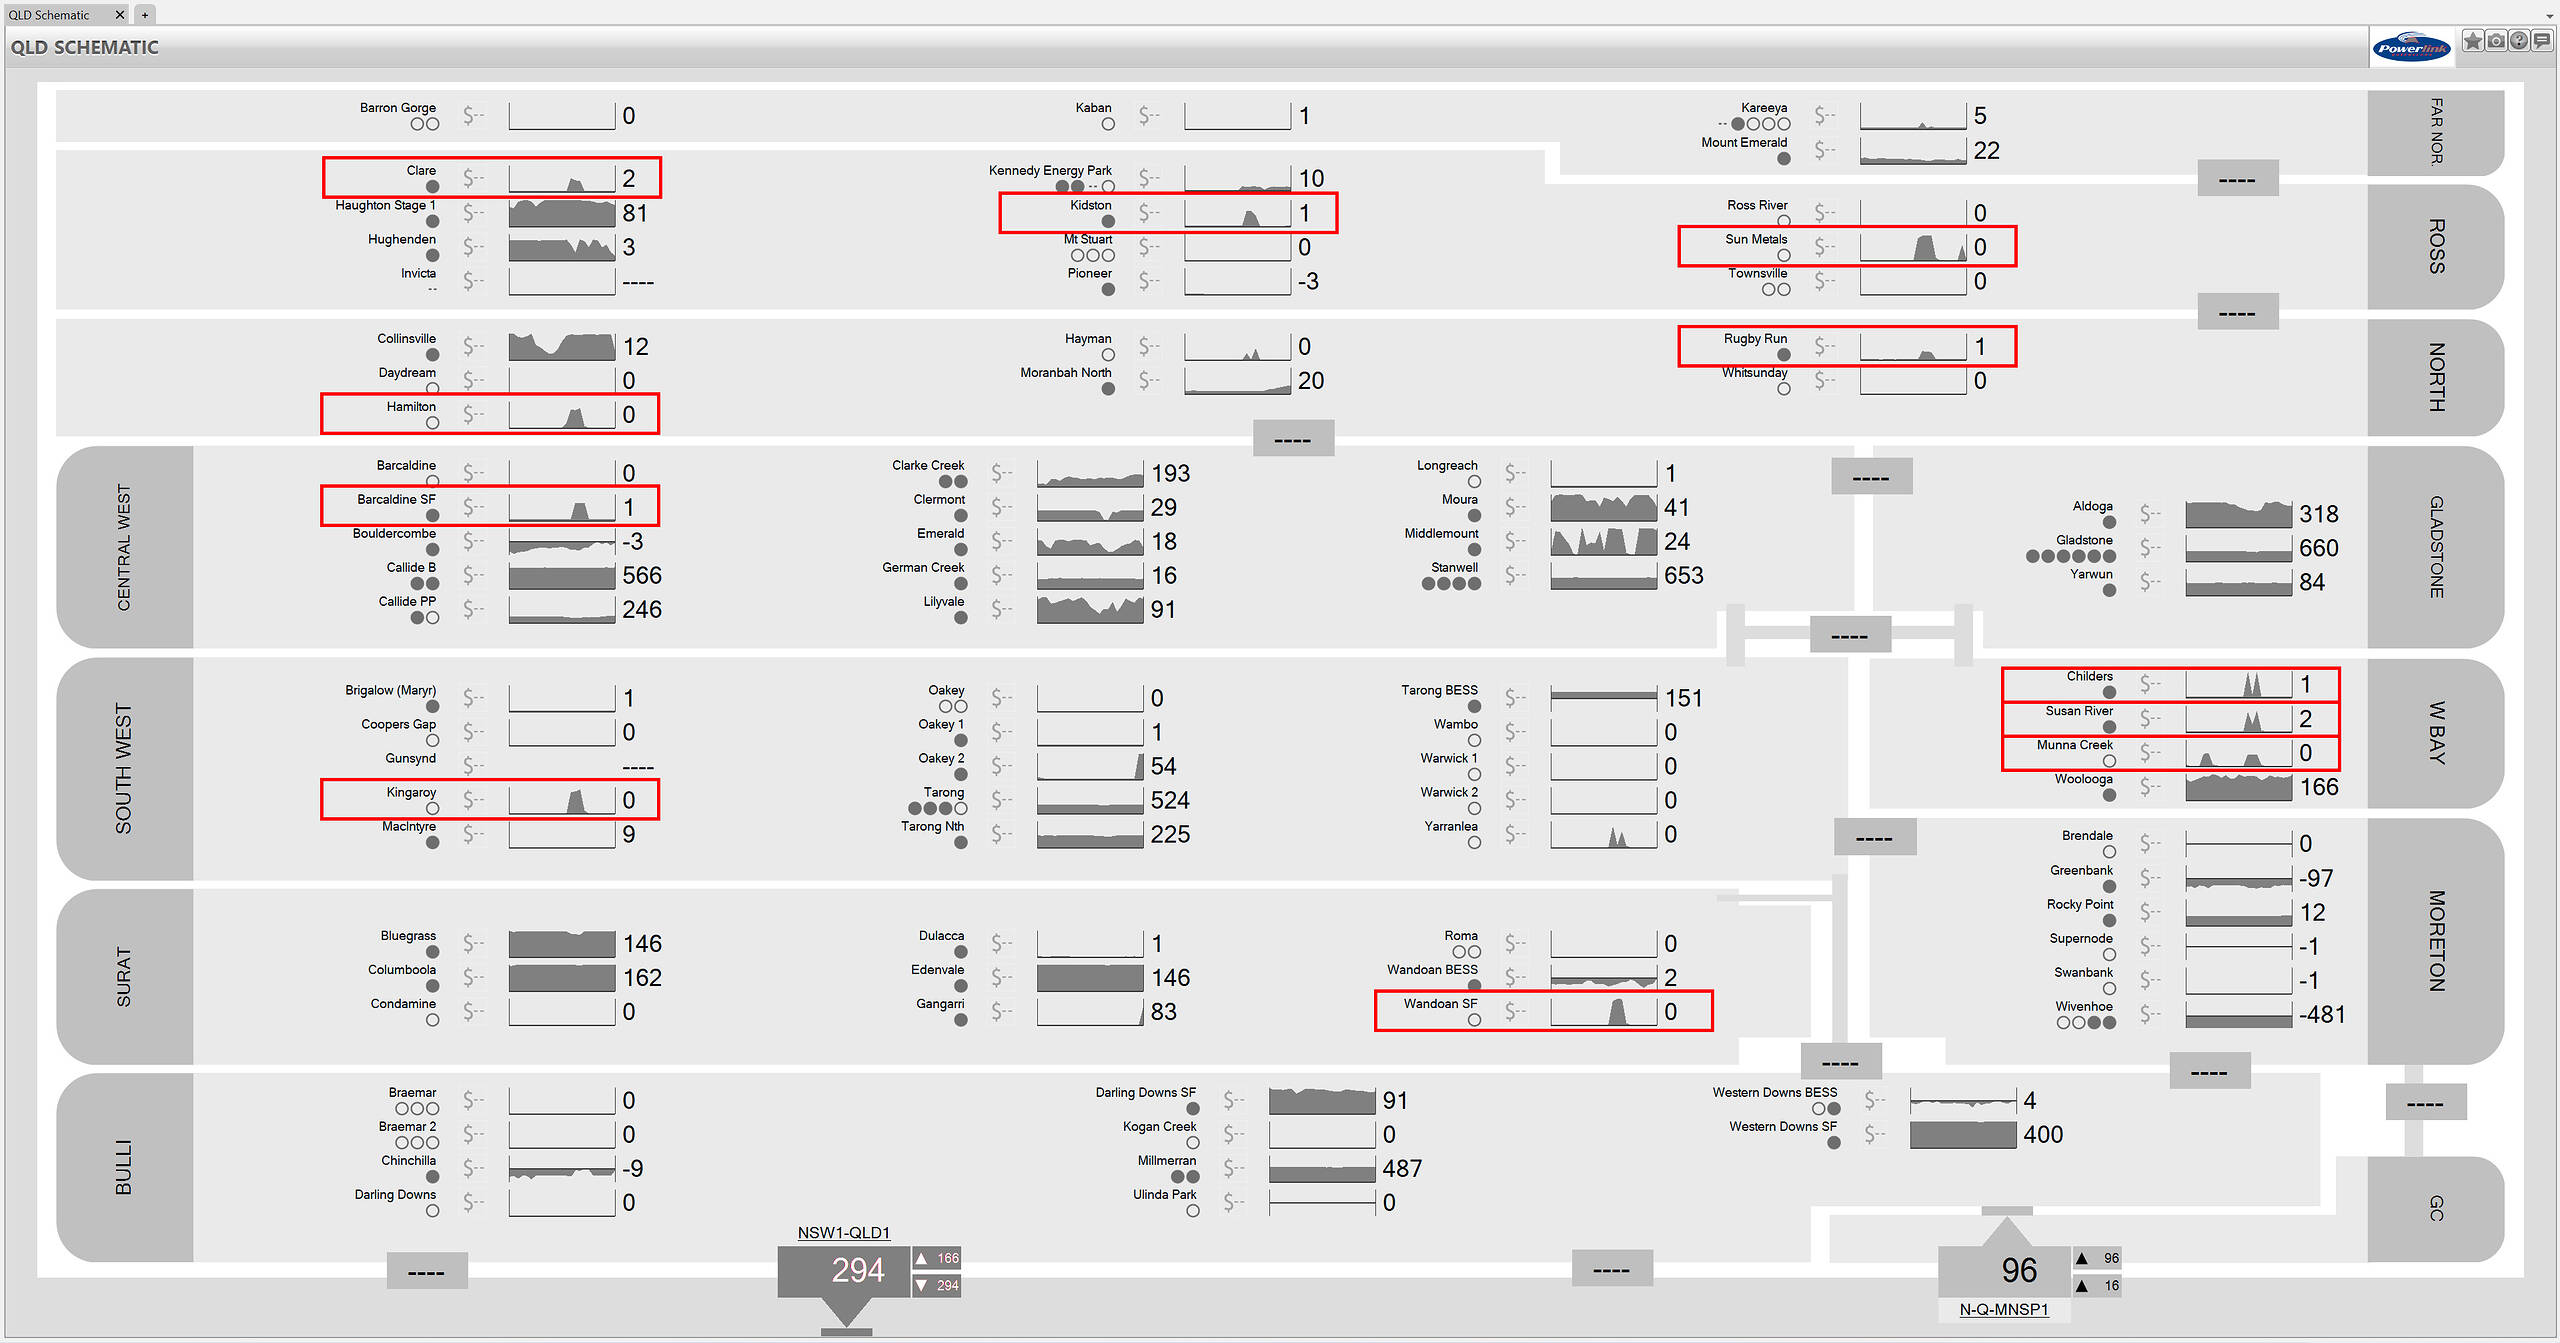Click the SOUTH WEST region label
Viewport: 2560px width, 1343px height.
[x=124, y=768]
